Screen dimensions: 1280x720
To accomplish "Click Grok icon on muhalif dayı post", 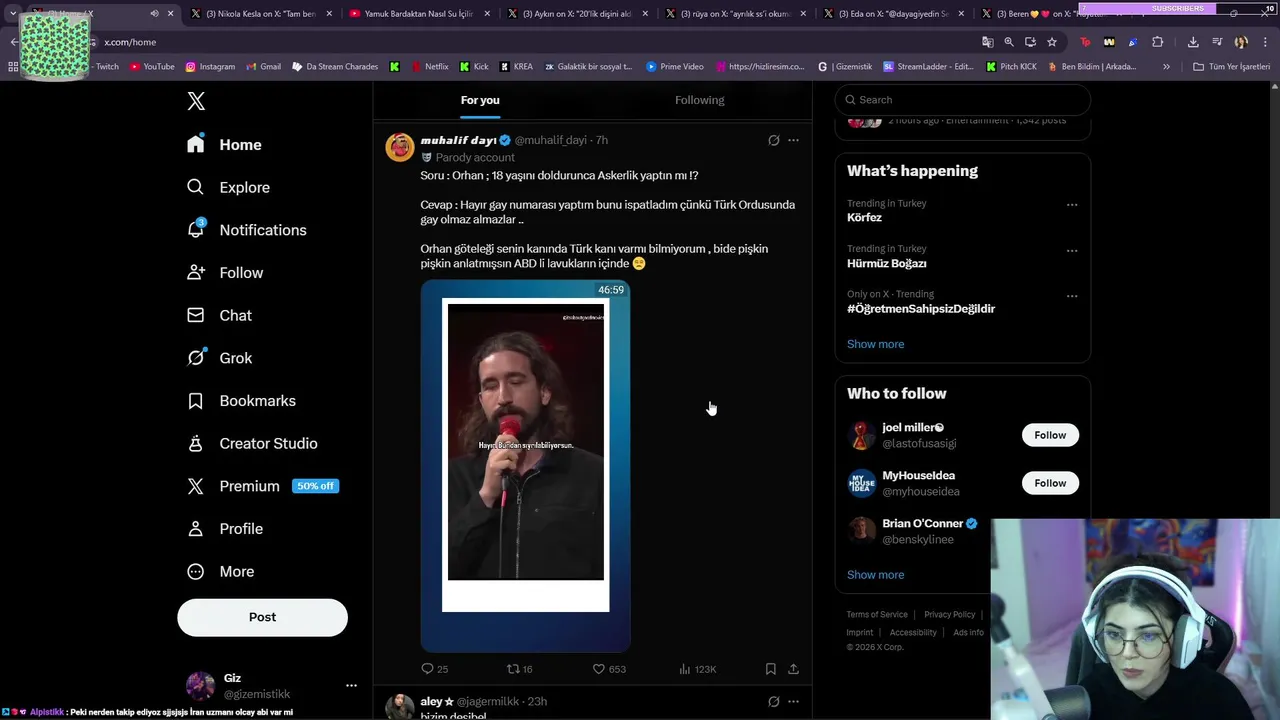I will click(x=773, y=141).
